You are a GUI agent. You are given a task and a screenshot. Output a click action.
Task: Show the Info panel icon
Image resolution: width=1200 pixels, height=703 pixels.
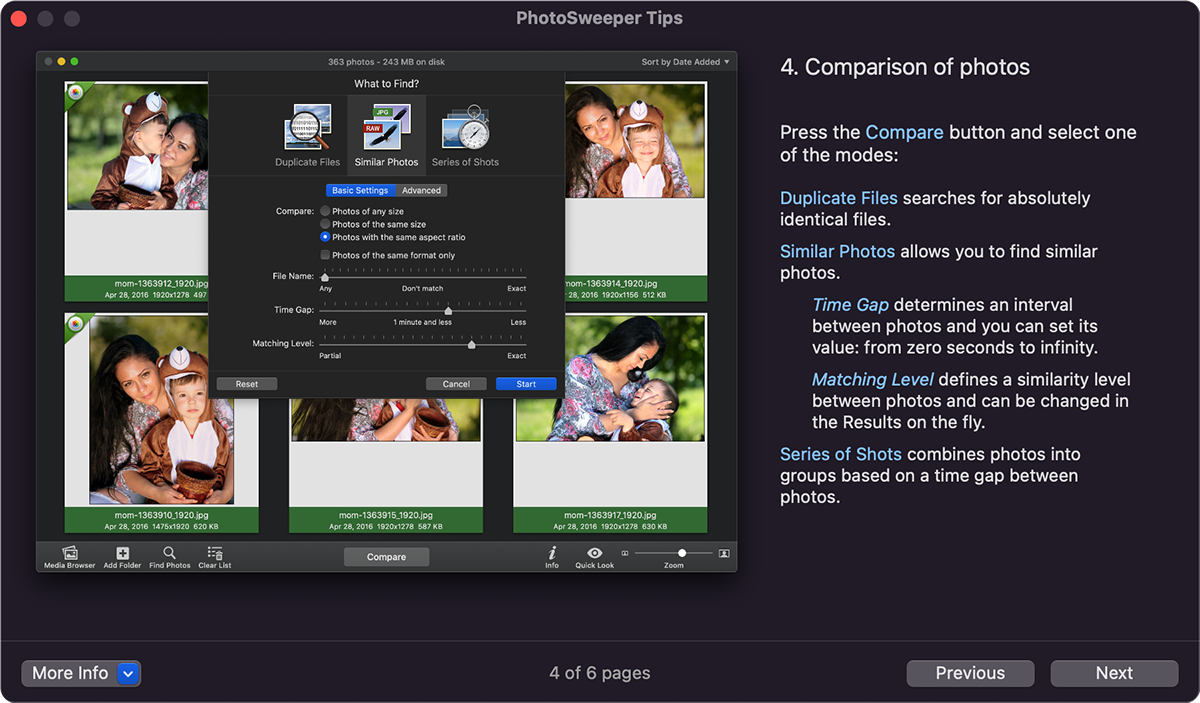pos(552,553)
